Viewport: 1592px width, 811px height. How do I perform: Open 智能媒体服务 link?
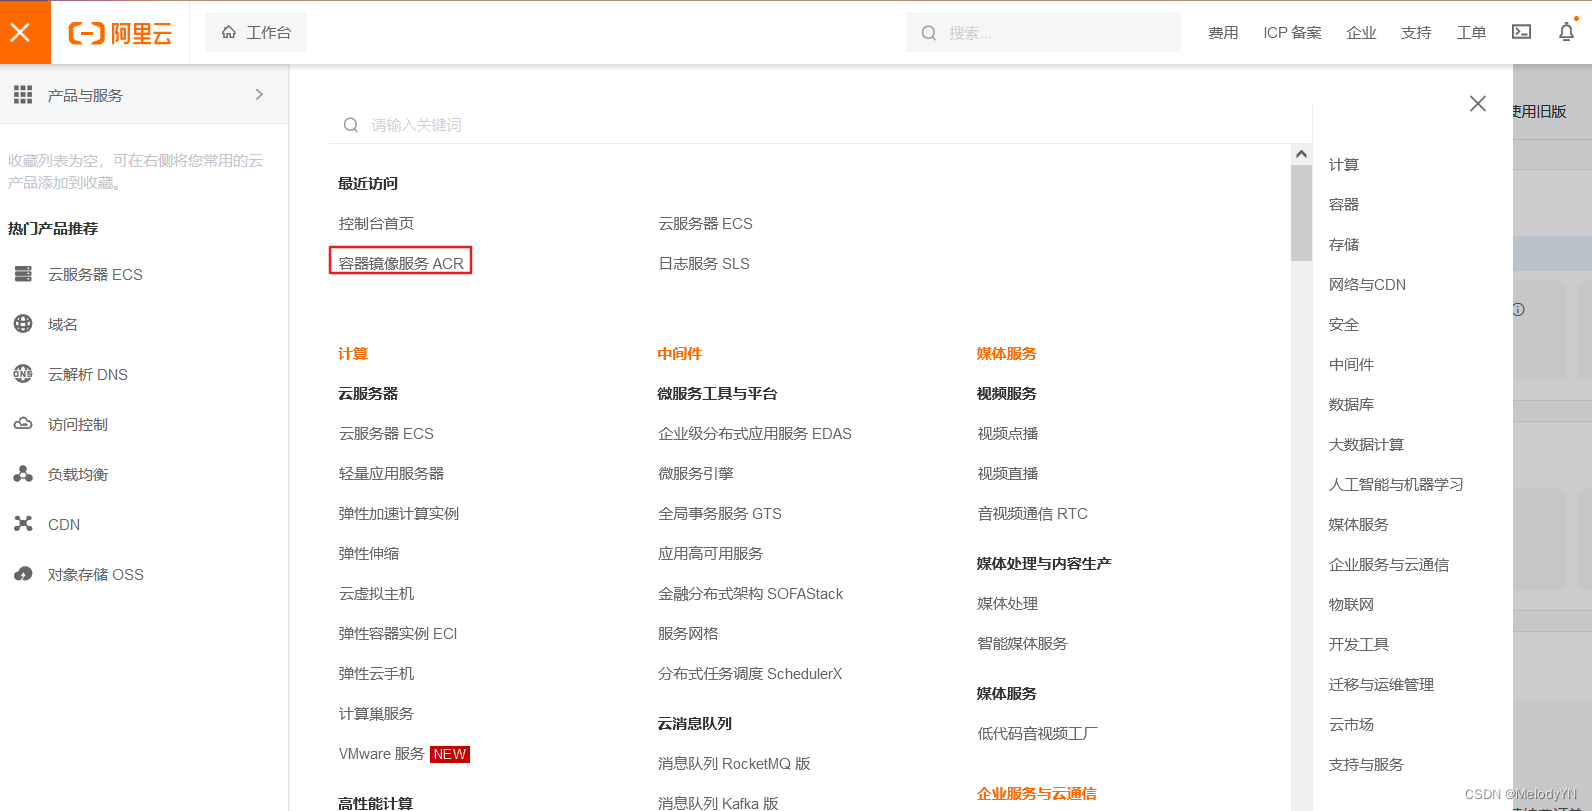pyautogui.click(x=1022, y=643)
